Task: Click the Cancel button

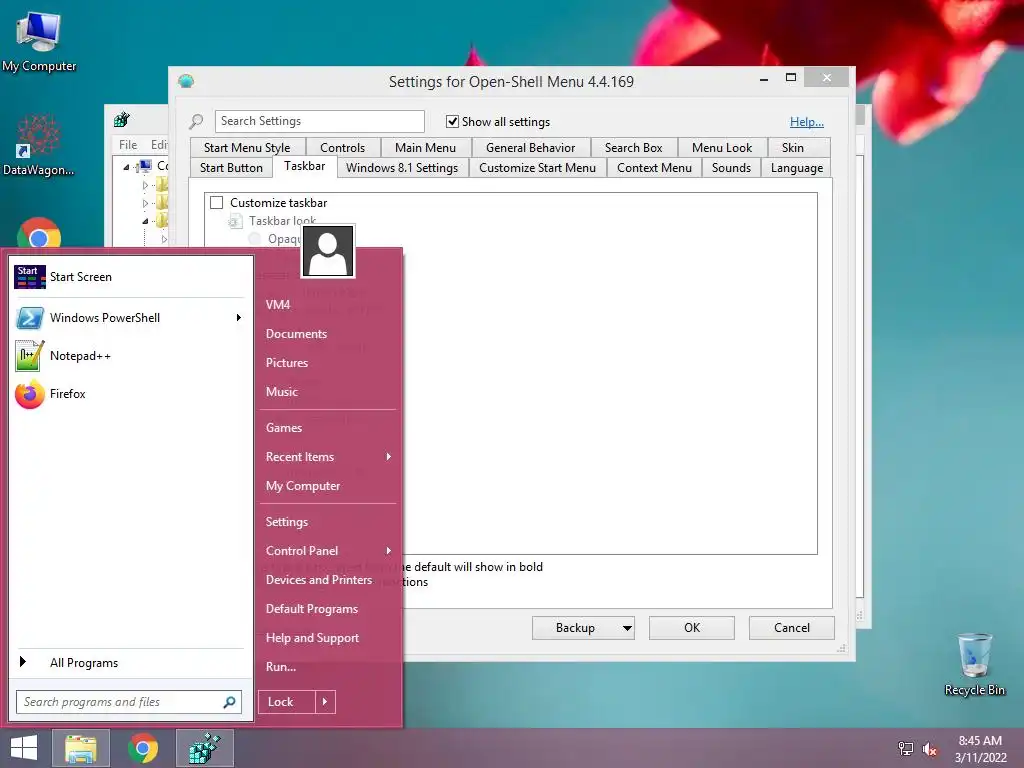Action: [792, 628]
